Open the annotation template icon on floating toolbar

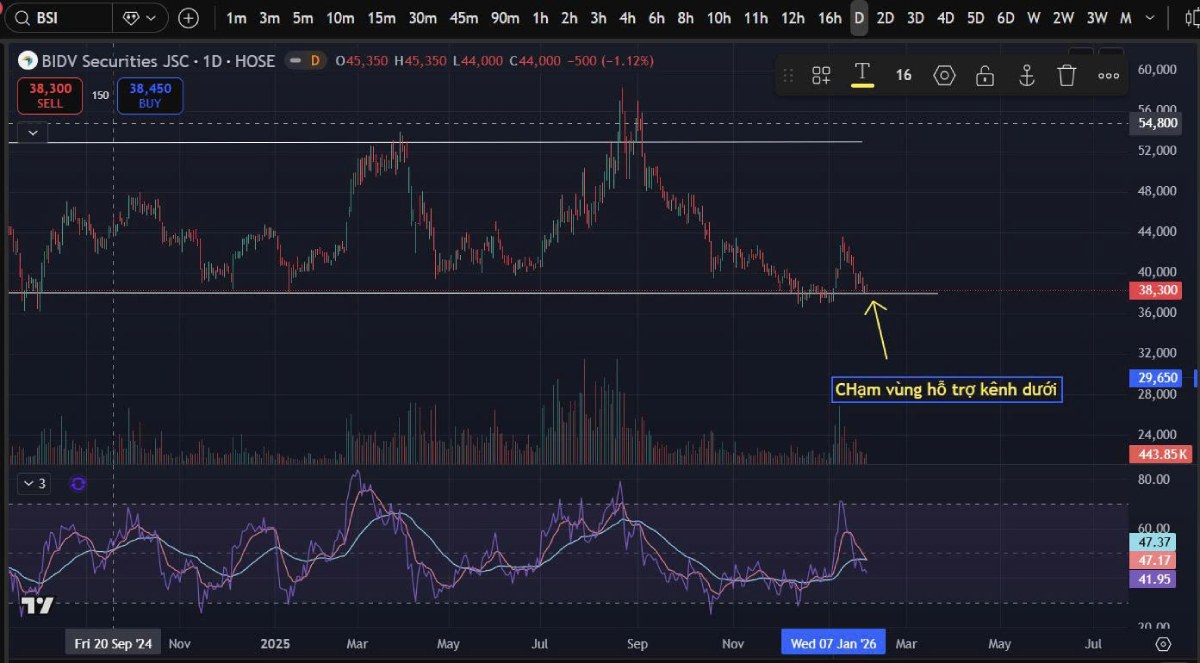pos(820,74)
